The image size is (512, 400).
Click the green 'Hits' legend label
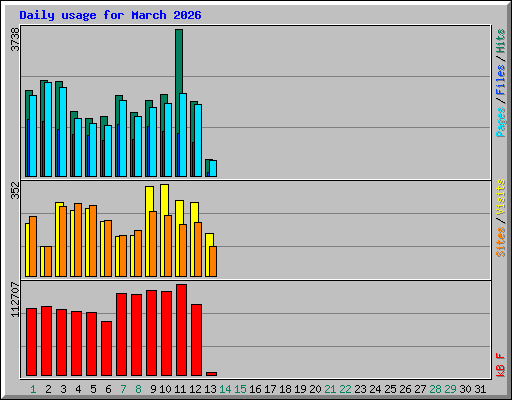tap(501, 41)
